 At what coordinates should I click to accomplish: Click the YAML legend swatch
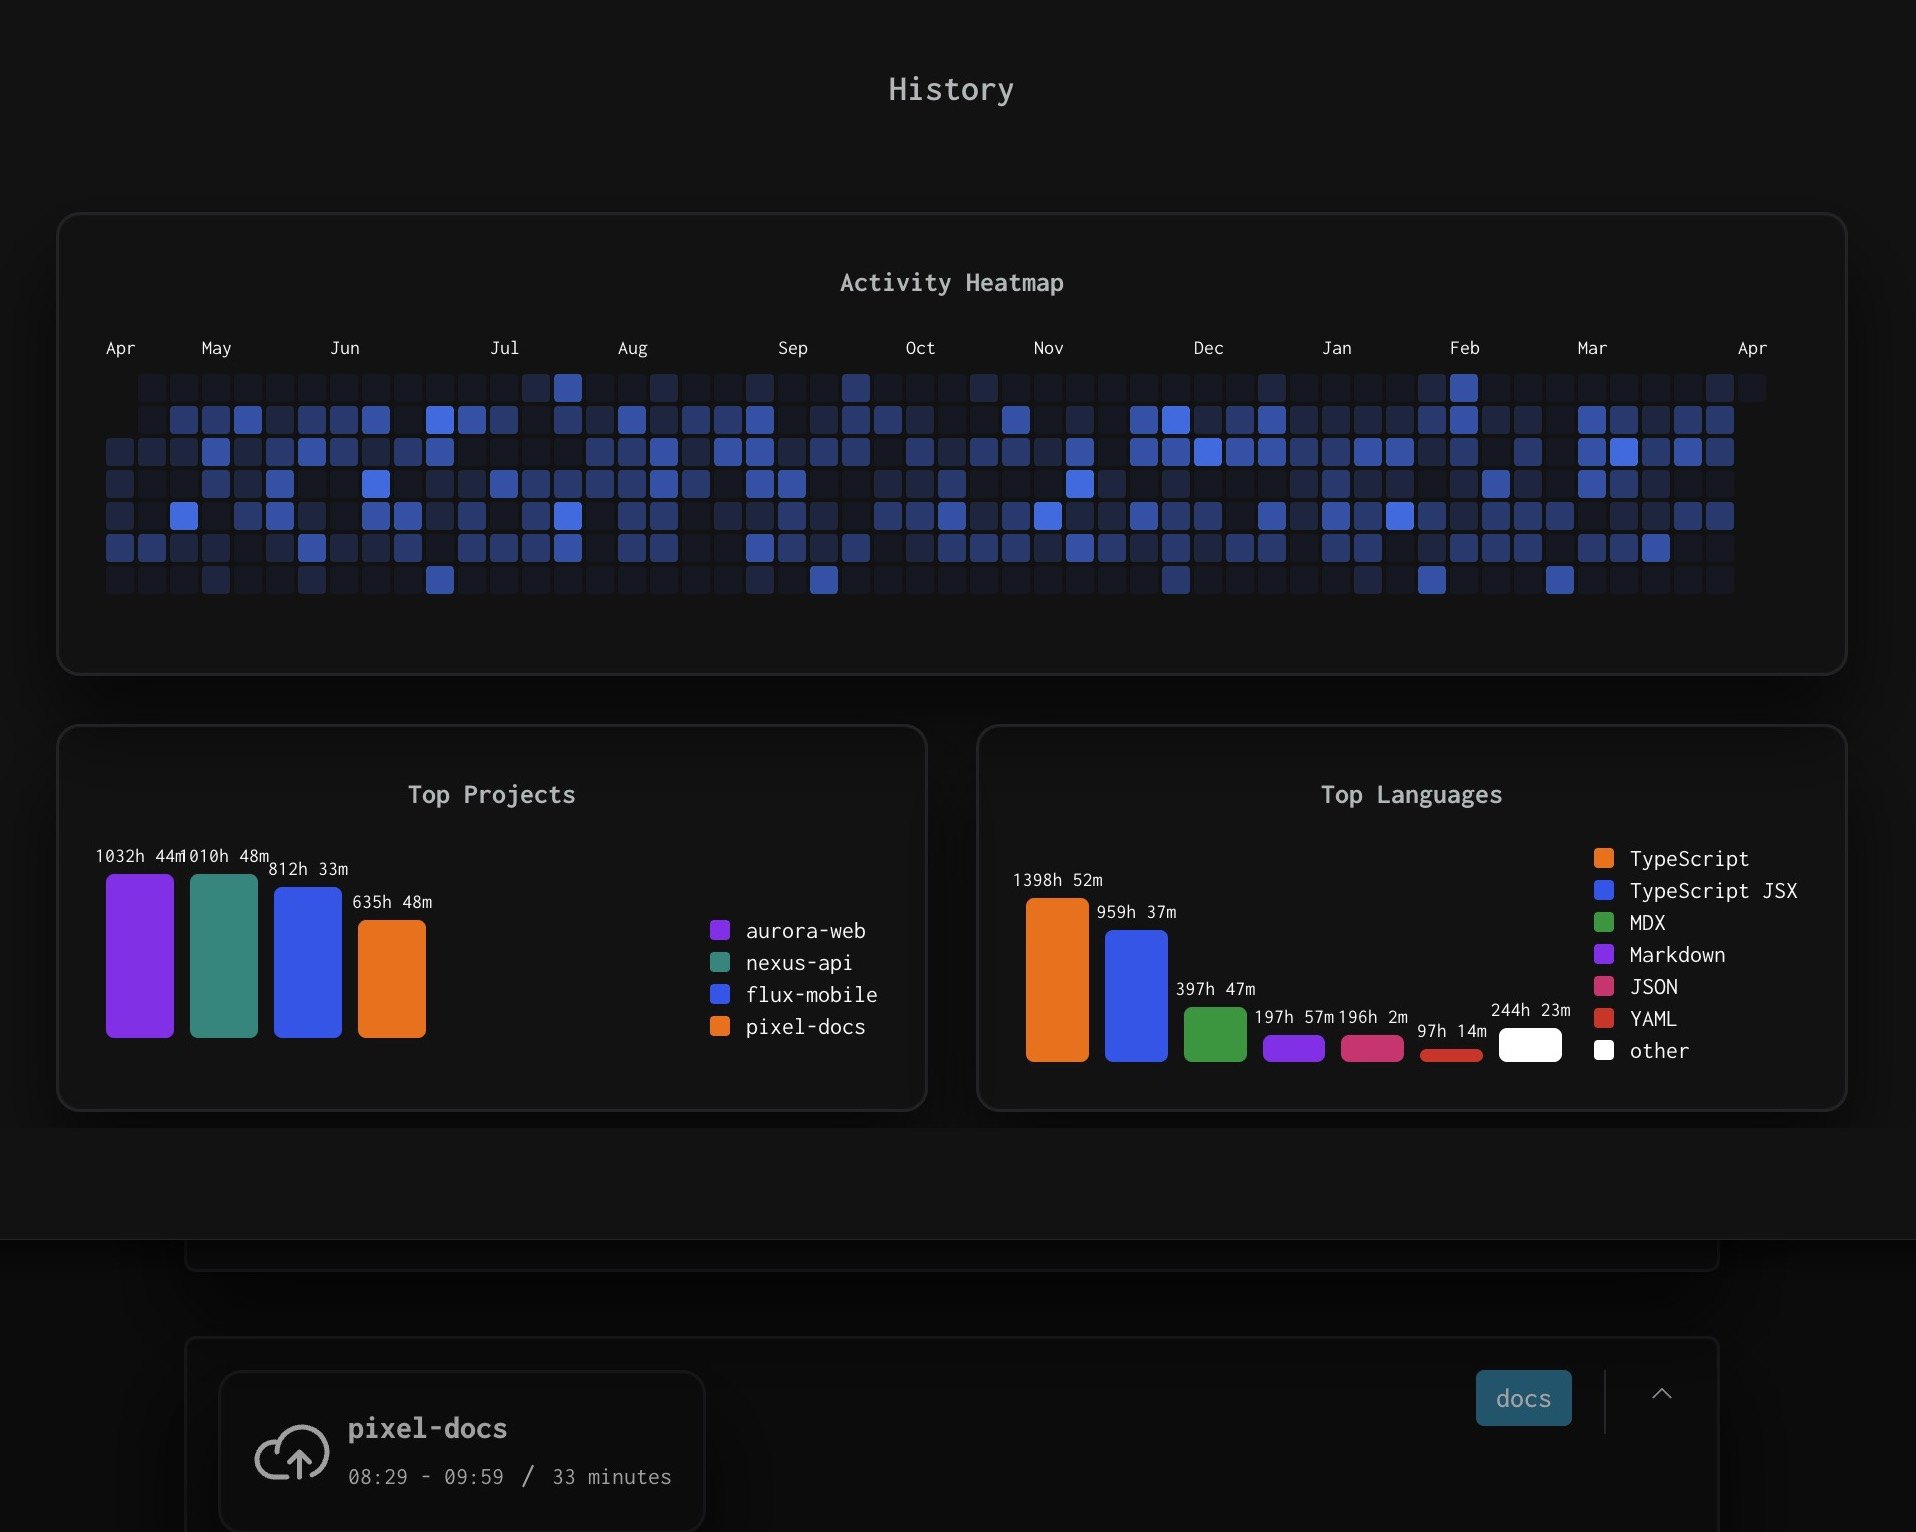1603,1018
